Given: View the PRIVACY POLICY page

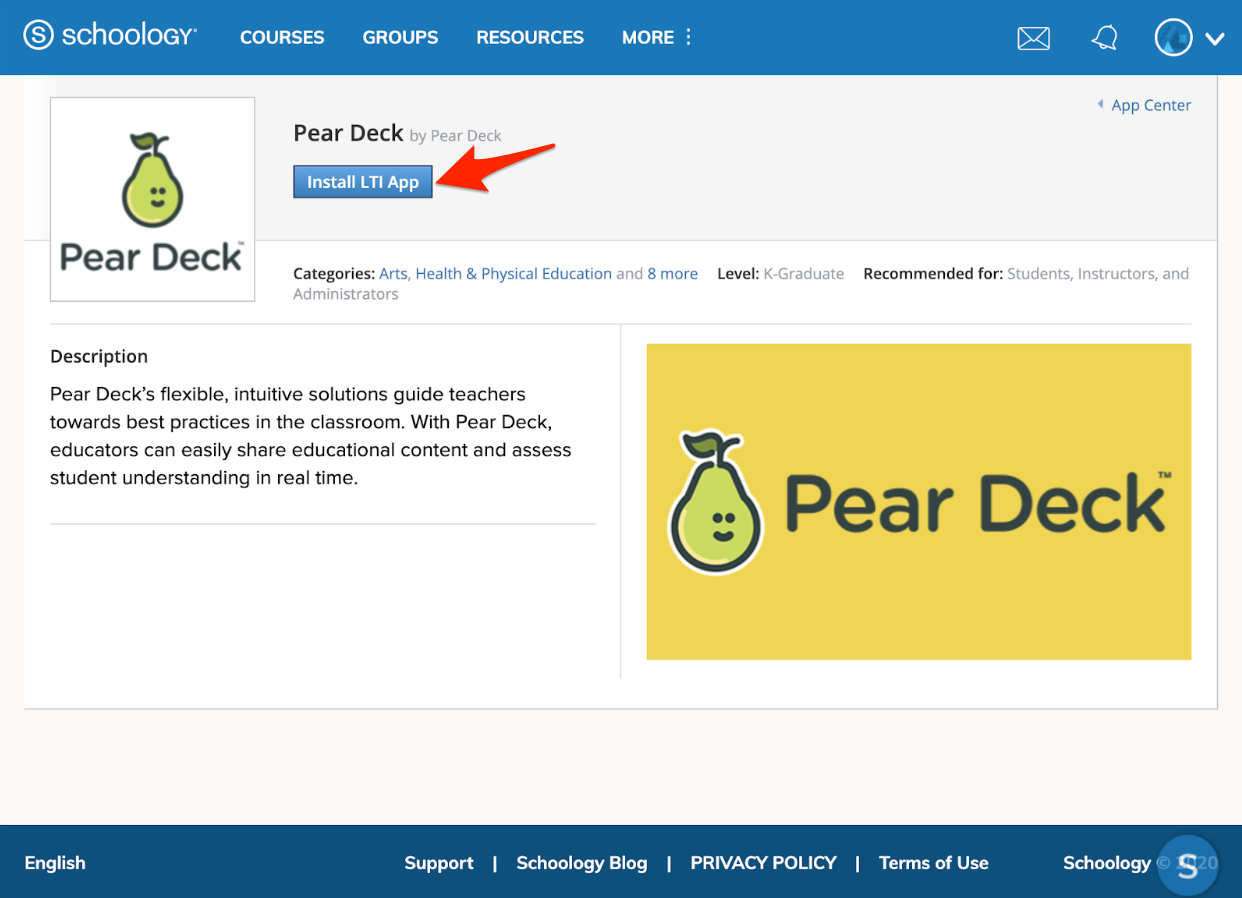Looking at the screenshot, I should tap(763, 863).
